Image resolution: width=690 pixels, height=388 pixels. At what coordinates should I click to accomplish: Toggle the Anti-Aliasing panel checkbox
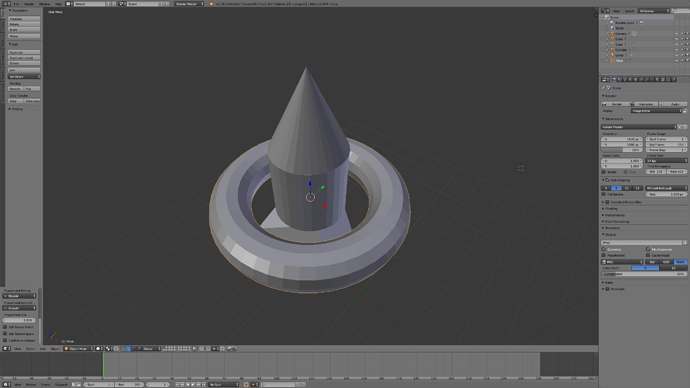point(607,180)
